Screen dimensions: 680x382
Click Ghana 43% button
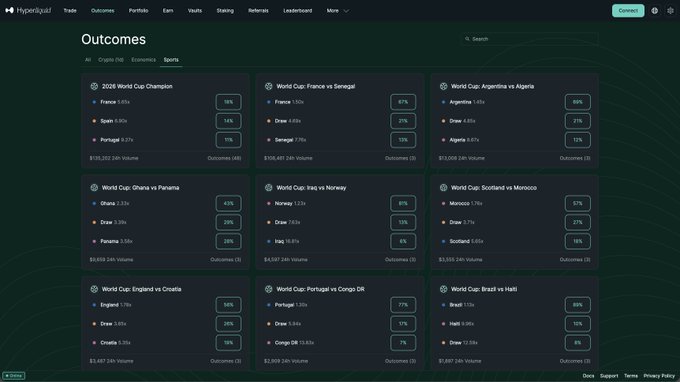click(229, 203)
